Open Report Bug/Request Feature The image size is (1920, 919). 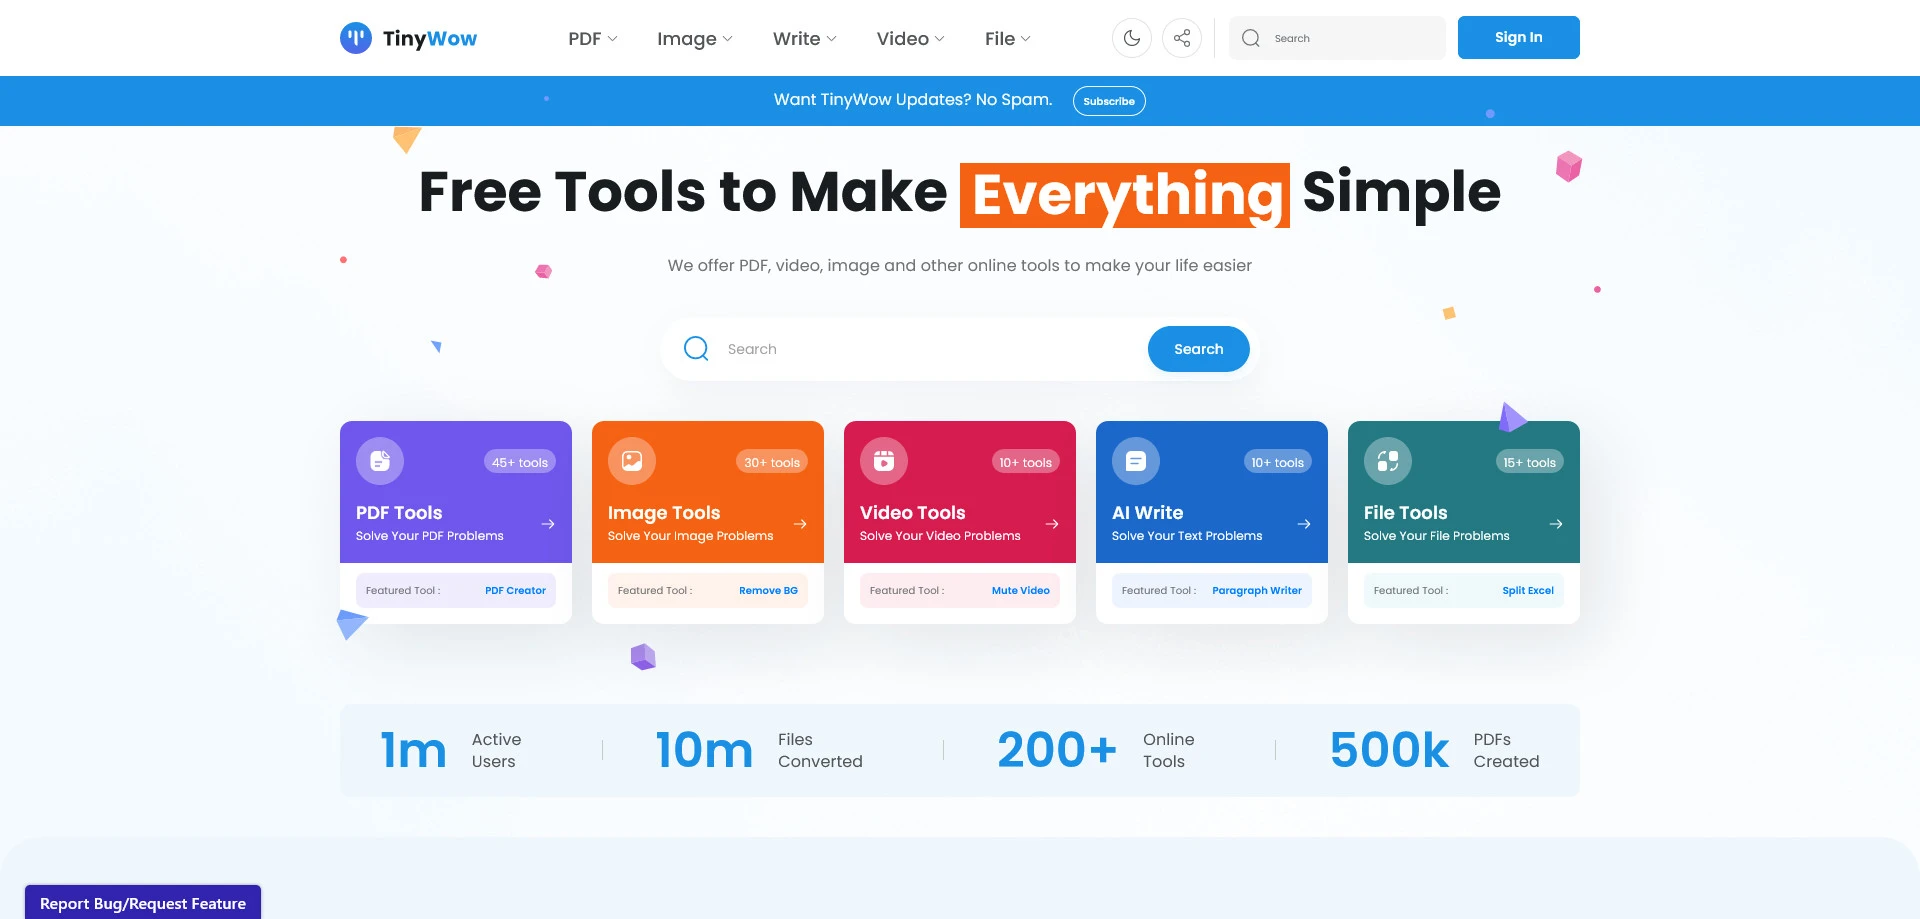point(143,902)
